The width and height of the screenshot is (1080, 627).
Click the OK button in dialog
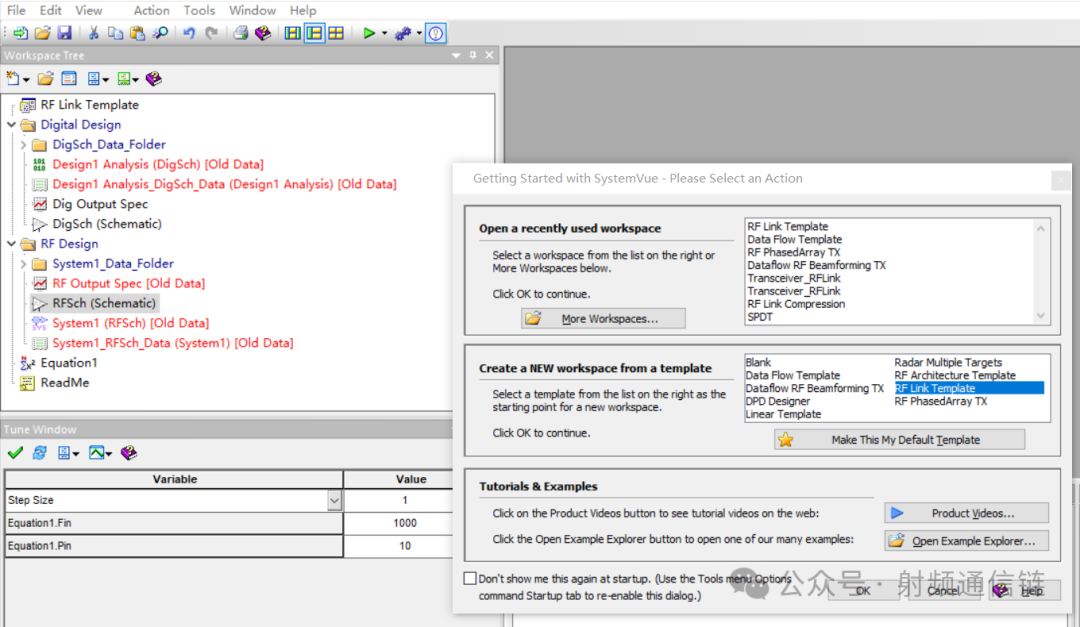pos(864,590)
